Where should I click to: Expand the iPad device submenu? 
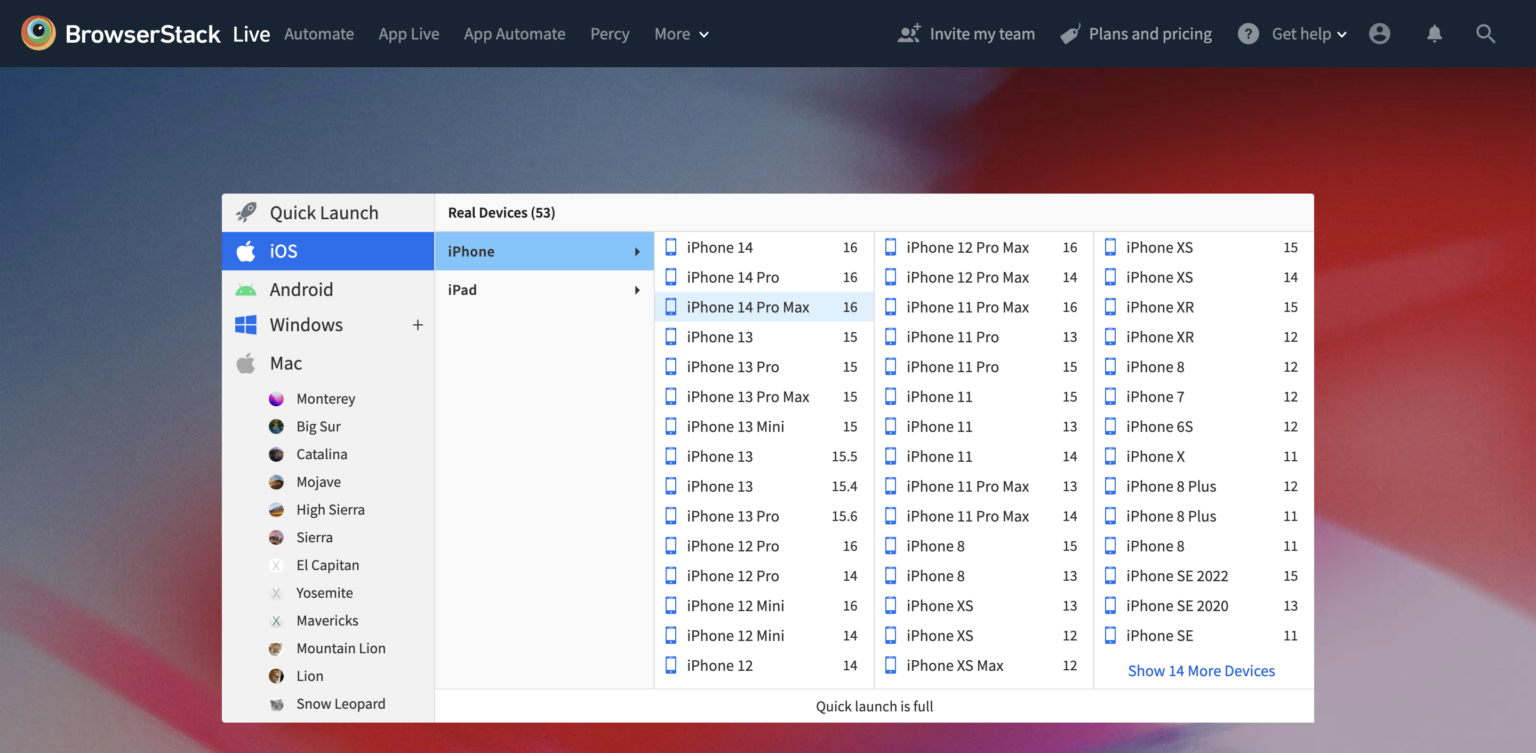tap(544, 289)
